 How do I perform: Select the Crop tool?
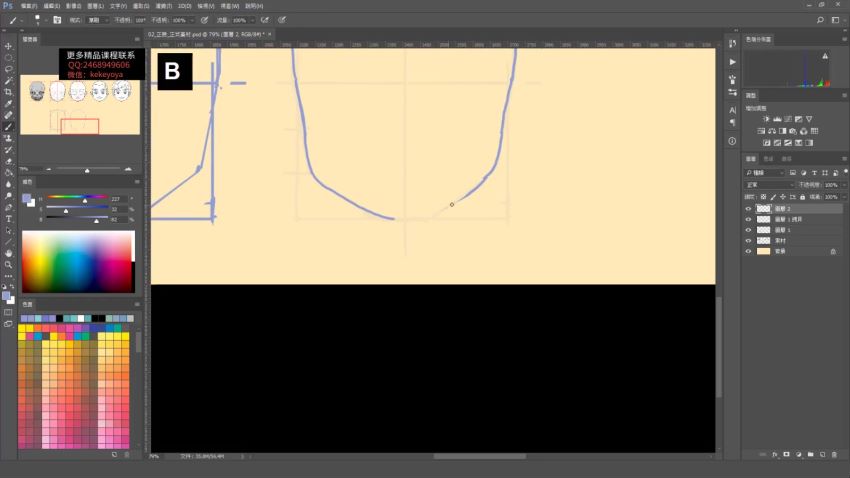click(x=9, y=92)
